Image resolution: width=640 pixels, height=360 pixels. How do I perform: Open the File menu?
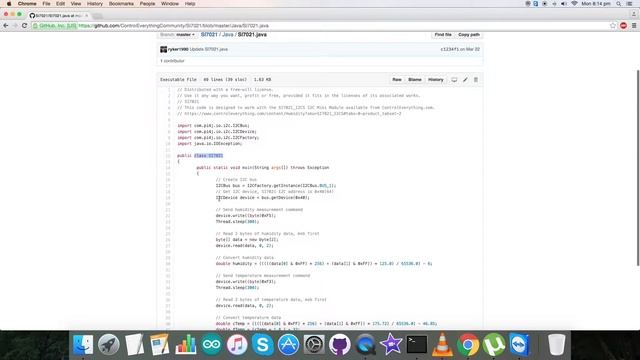click(47, 4)
